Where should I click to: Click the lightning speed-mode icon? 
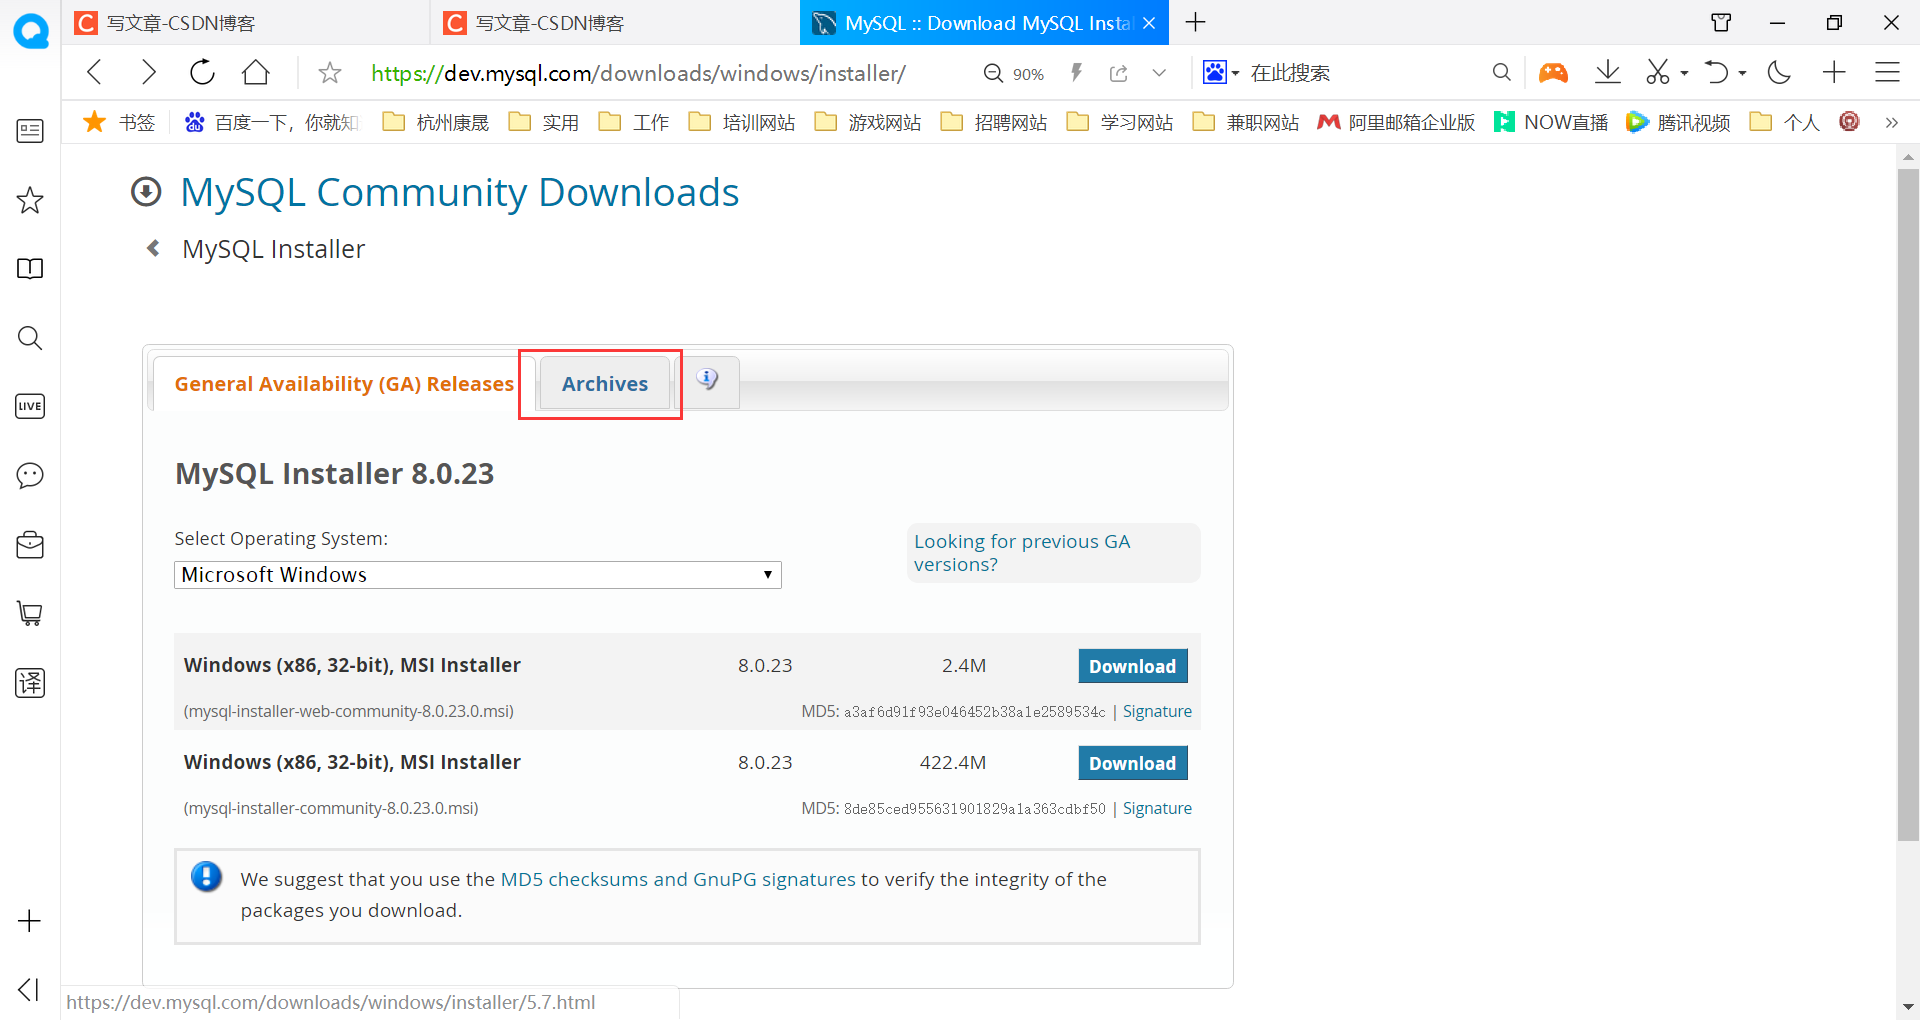(x=1077, y=73)
